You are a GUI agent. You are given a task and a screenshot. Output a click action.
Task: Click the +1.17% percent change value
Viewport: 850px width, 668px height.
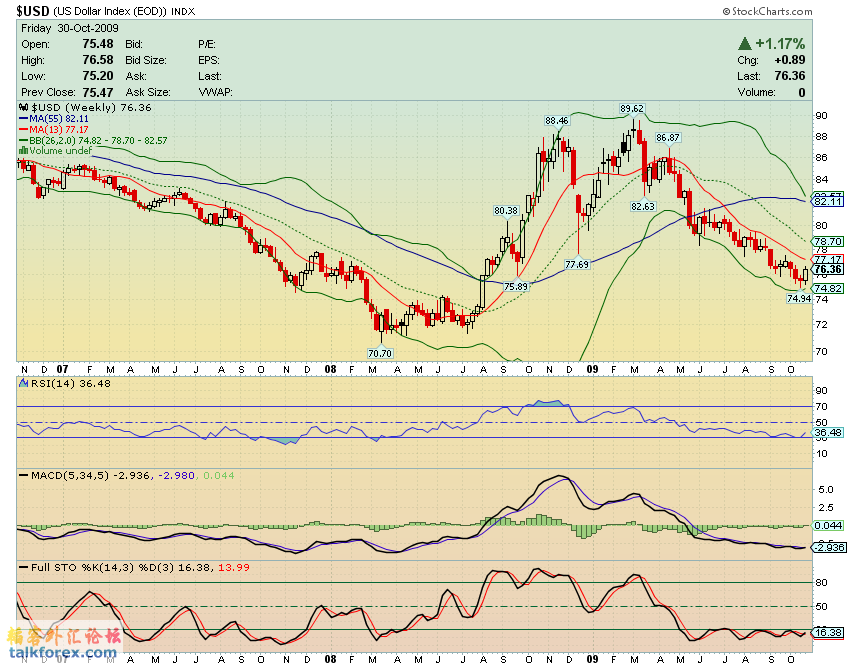tap(781, 43)
